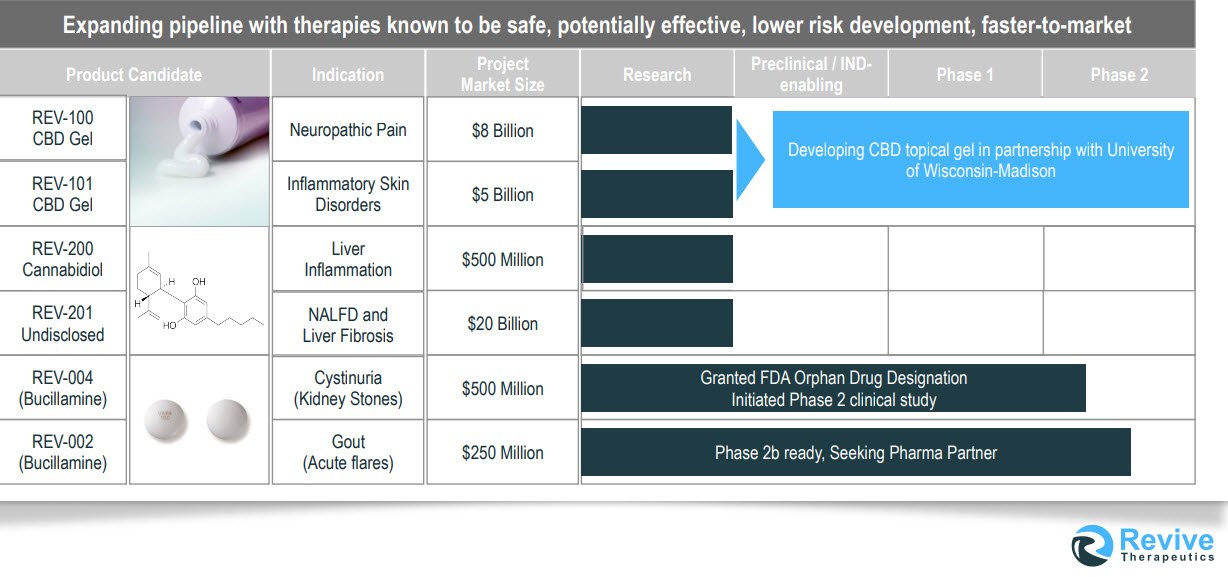Click the dark research progress bar for Liver Inflammation
Image resolution: width=1228 pixels, height=577 pixels.
(x=657, y=259)
